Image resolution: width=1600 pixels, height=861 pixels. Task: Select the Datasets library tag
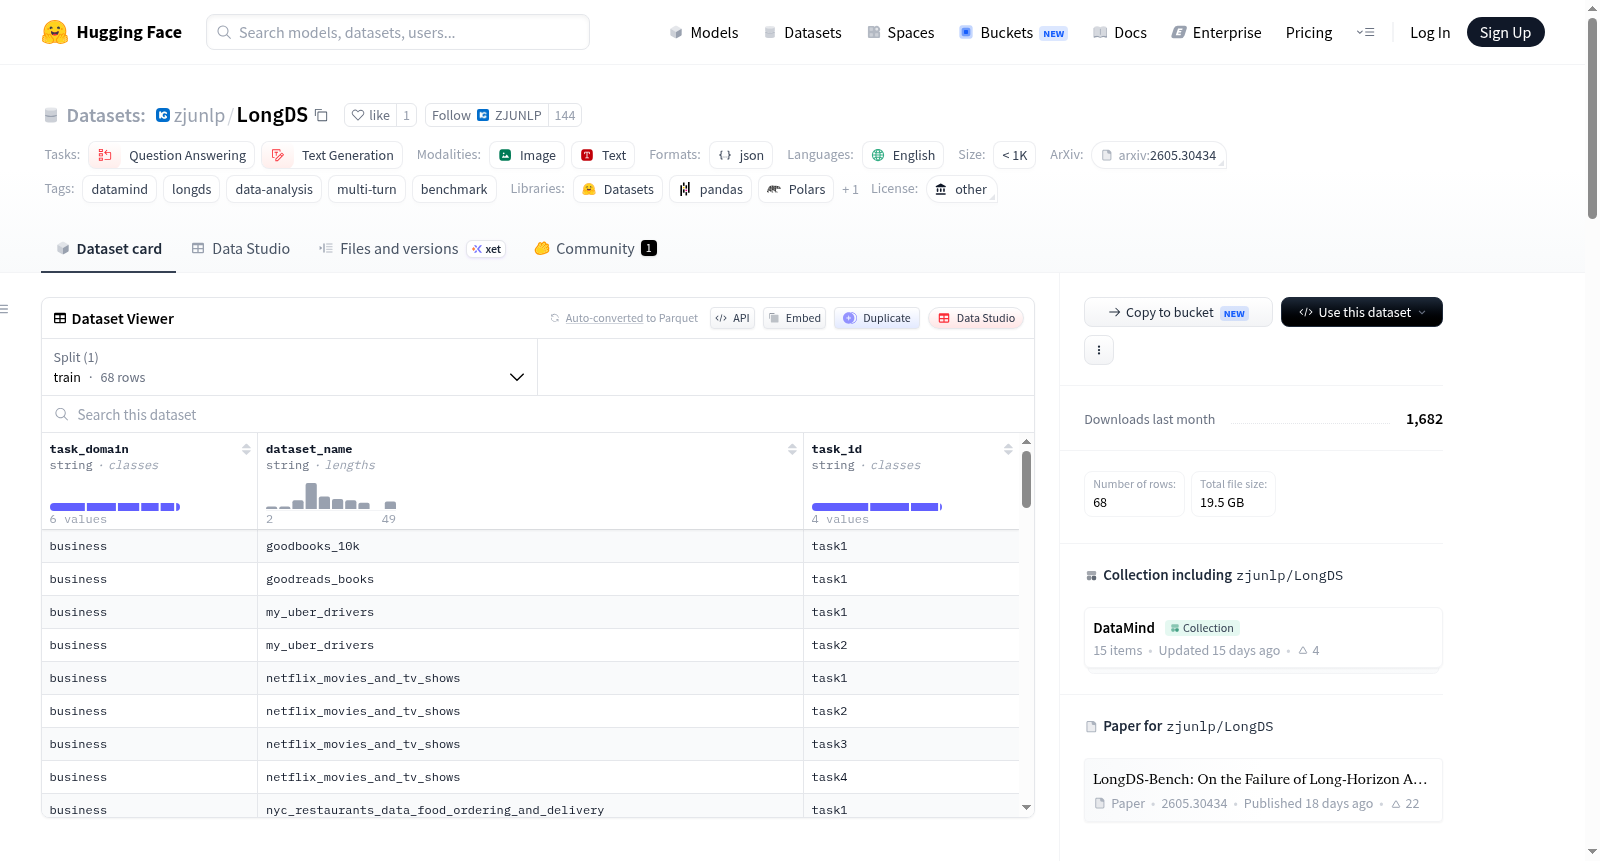[x=618, y=189]
